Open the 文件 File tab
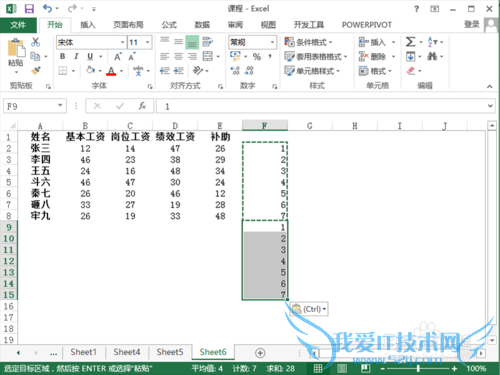Screen dimensions: 500x375 (18, 25)
